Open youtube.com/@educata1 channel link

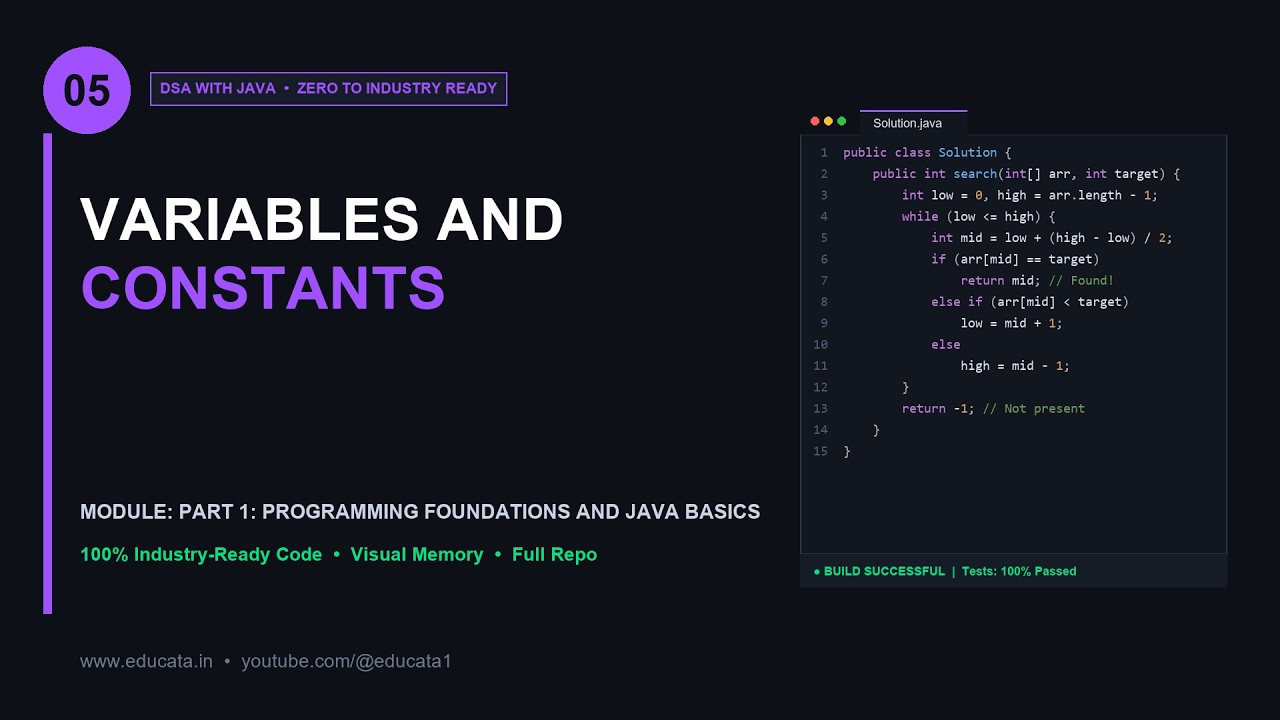(346, 661)
